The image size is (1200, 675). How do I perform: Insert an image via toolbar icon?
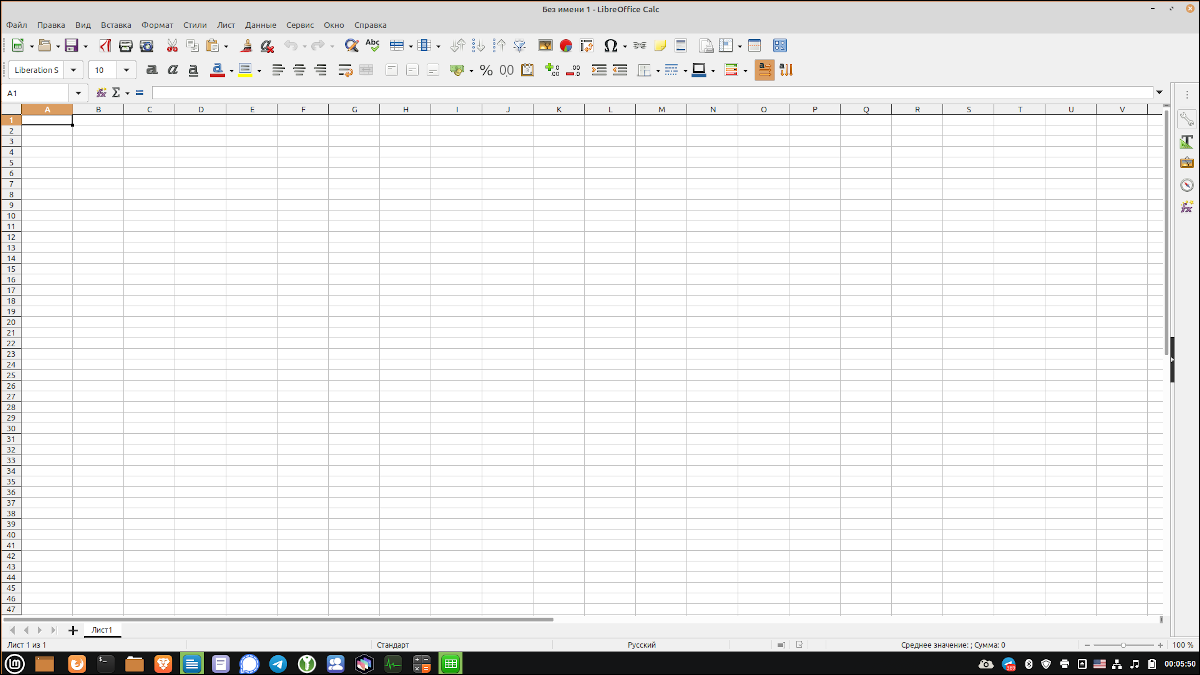[546, 45]
